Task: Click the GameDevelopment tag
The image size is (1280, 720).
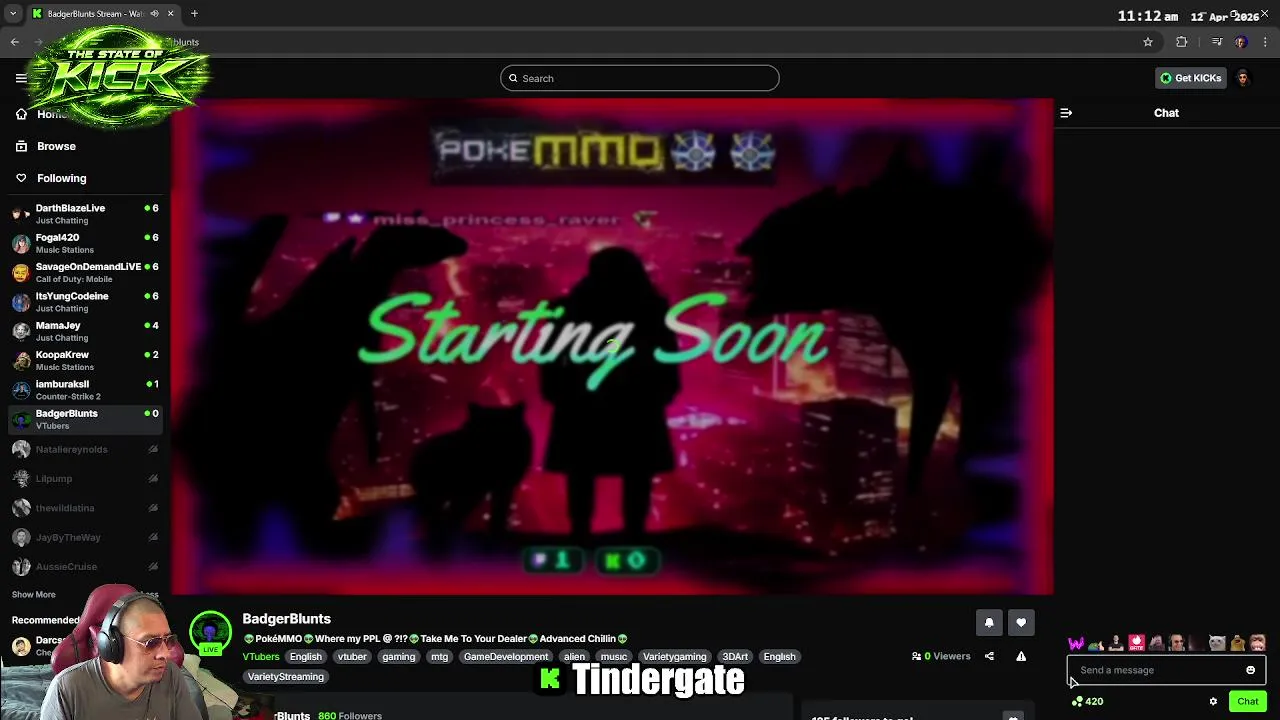Action: [505, 657]
